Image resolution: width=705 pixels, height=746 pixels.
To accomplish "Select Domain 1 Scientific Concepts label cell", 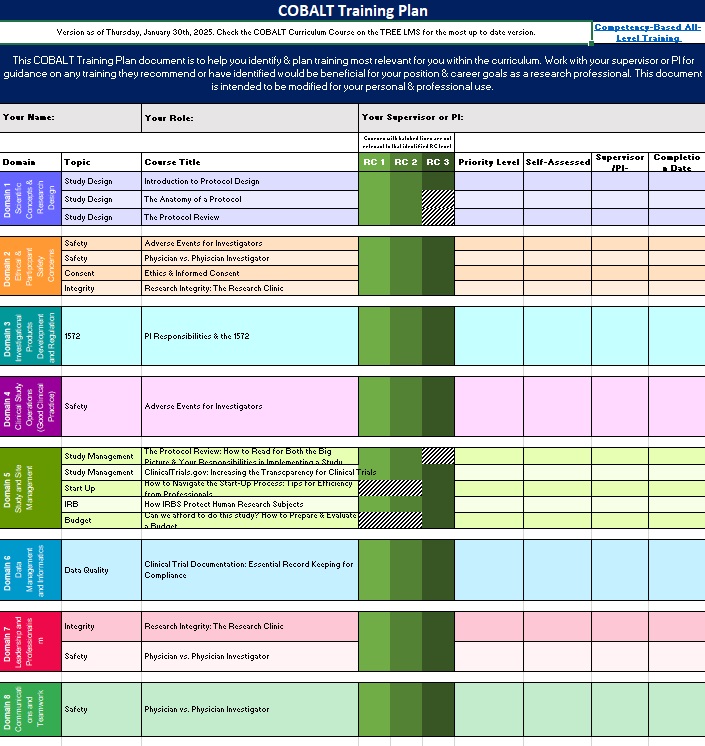I will click(x=30, y=198).
